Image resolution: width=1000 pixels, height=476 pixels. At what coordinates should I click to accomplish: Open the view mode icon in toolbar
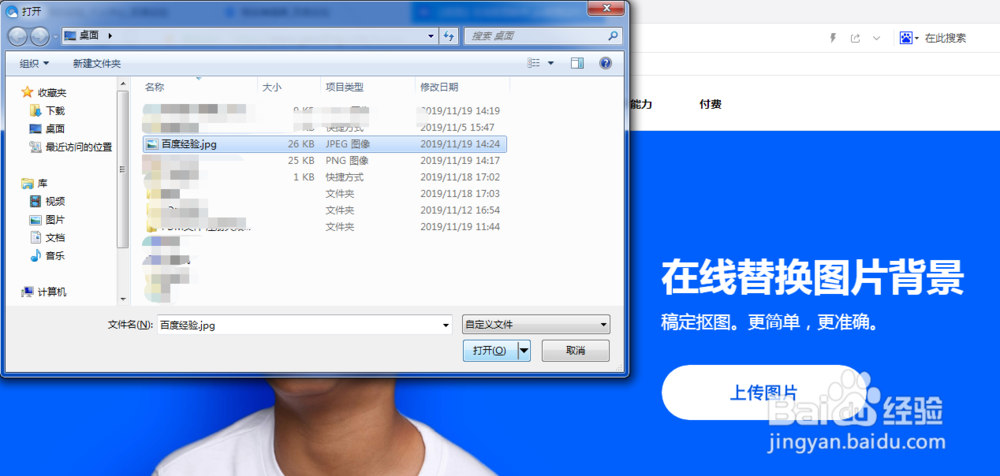[x=534, y=63]
